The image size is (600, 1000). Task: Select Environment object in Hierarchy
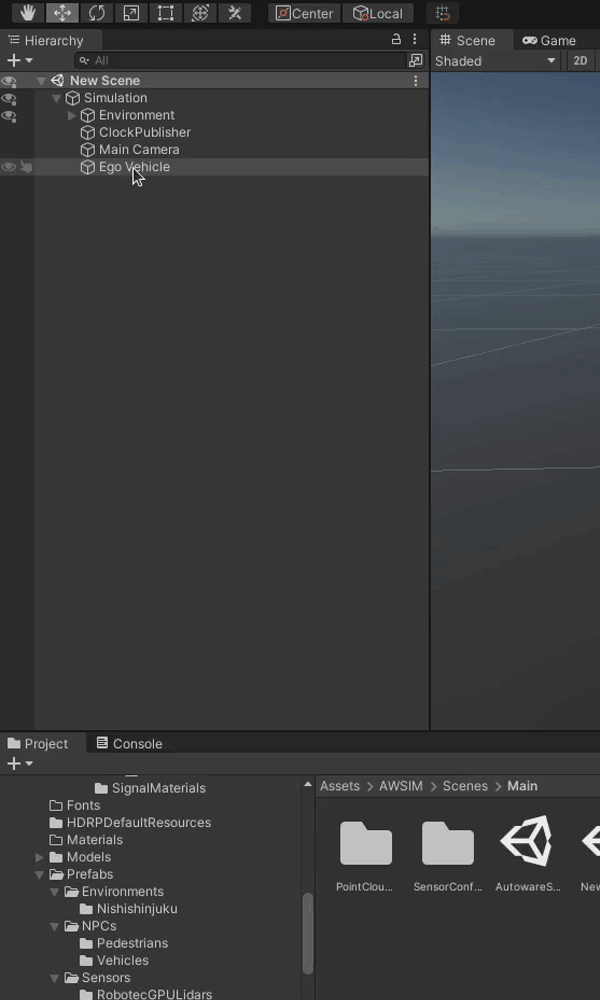click(x=136, y=115)
